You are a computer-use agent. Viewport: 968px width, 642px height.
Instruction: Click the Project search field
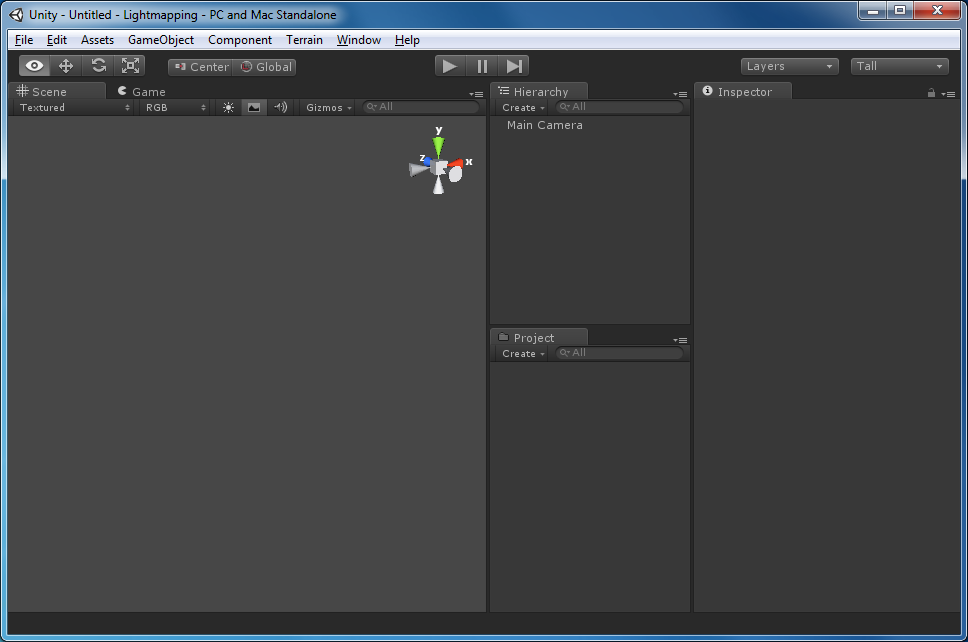pyautogui.click(x=619, y=353)
